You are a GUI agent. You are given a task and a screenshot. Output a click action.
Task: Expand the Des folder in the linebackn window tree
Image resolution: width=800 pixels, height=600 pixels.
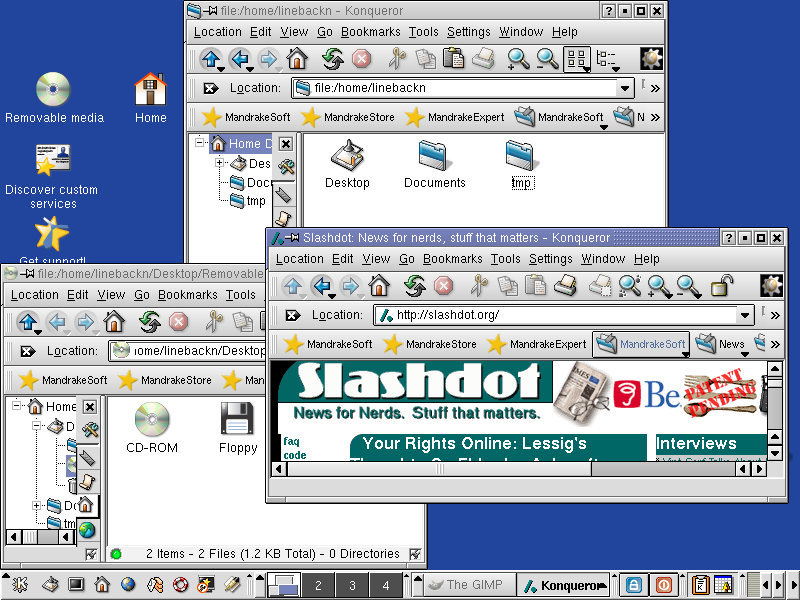[x=219, y=163]
